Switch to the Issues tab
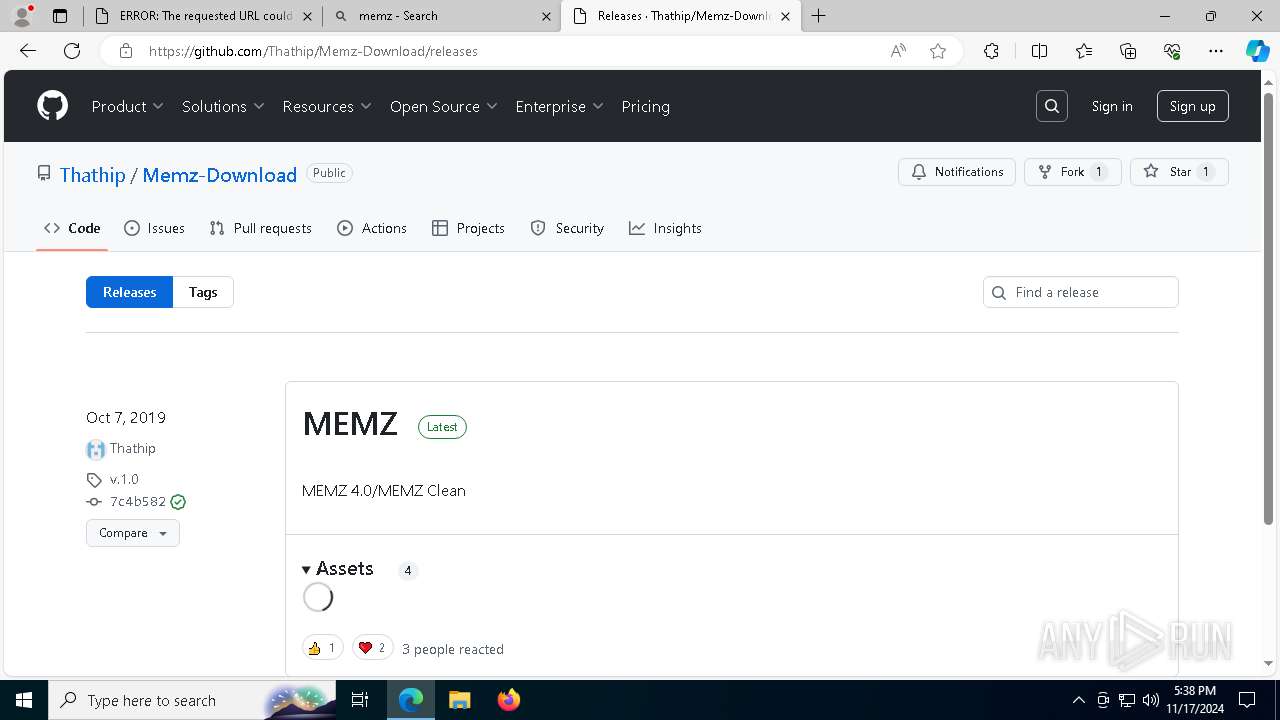This screenshot has height=720, width=1280. click(154, 228)
